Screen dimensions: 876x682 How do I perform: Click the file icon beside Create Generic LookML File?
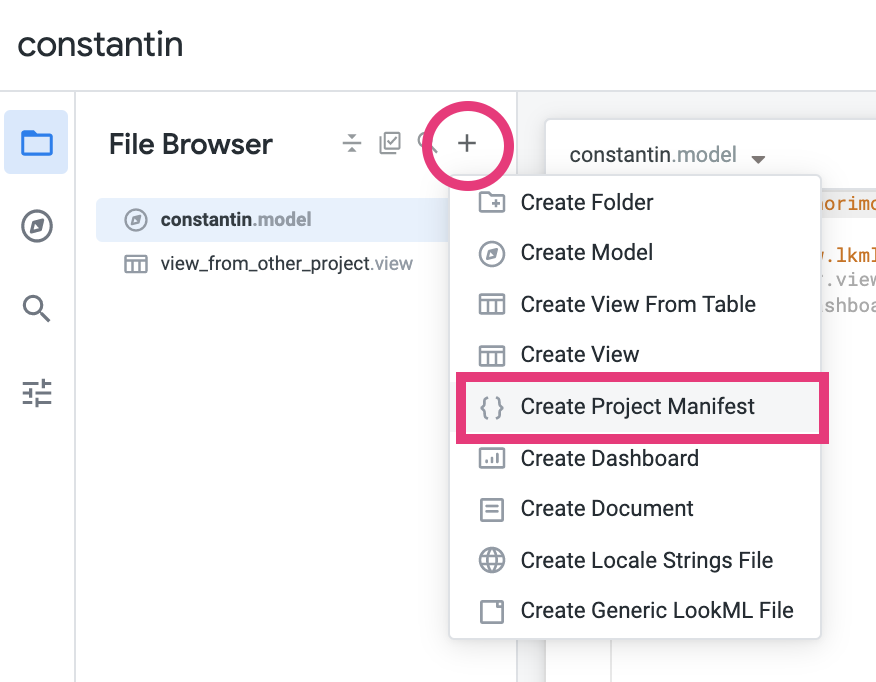coord(492,612)
